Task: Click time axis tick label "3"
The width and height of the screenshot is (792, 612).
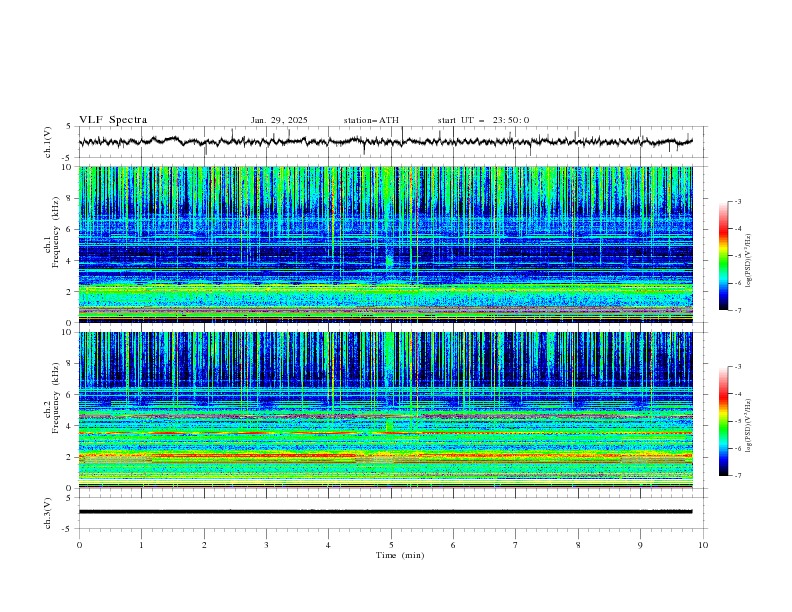Action: coord(266,545)
